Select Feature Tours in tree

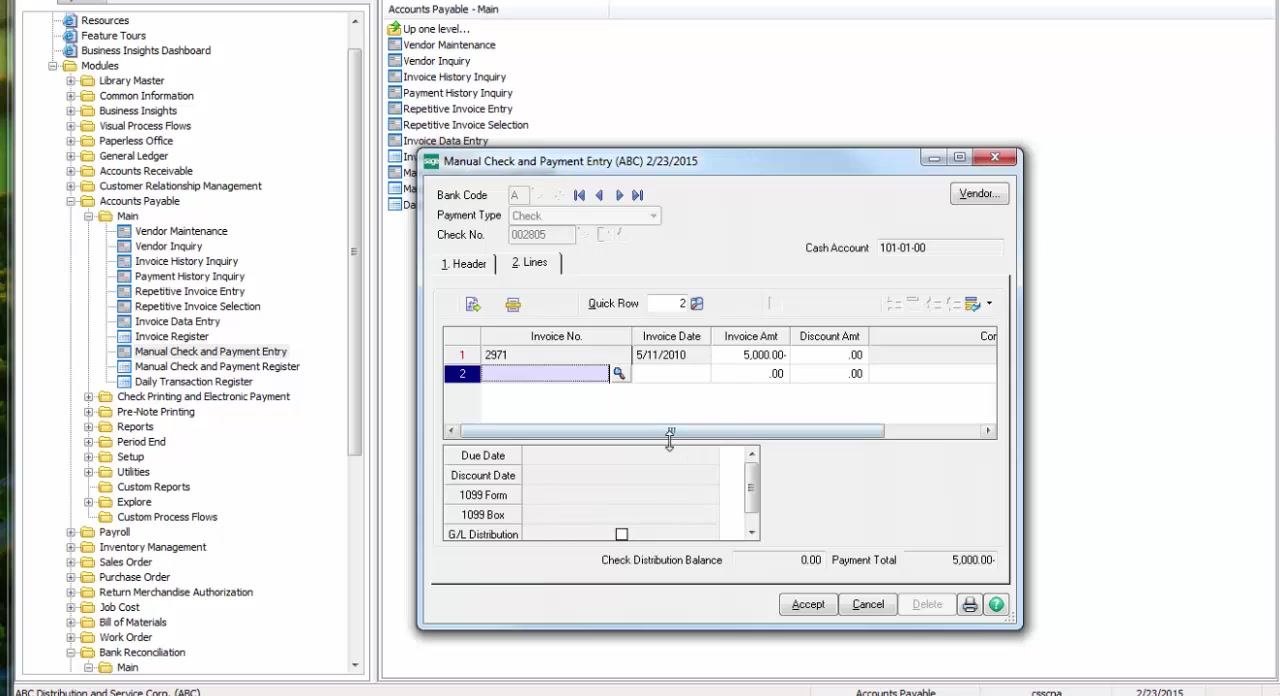point(113,35)
